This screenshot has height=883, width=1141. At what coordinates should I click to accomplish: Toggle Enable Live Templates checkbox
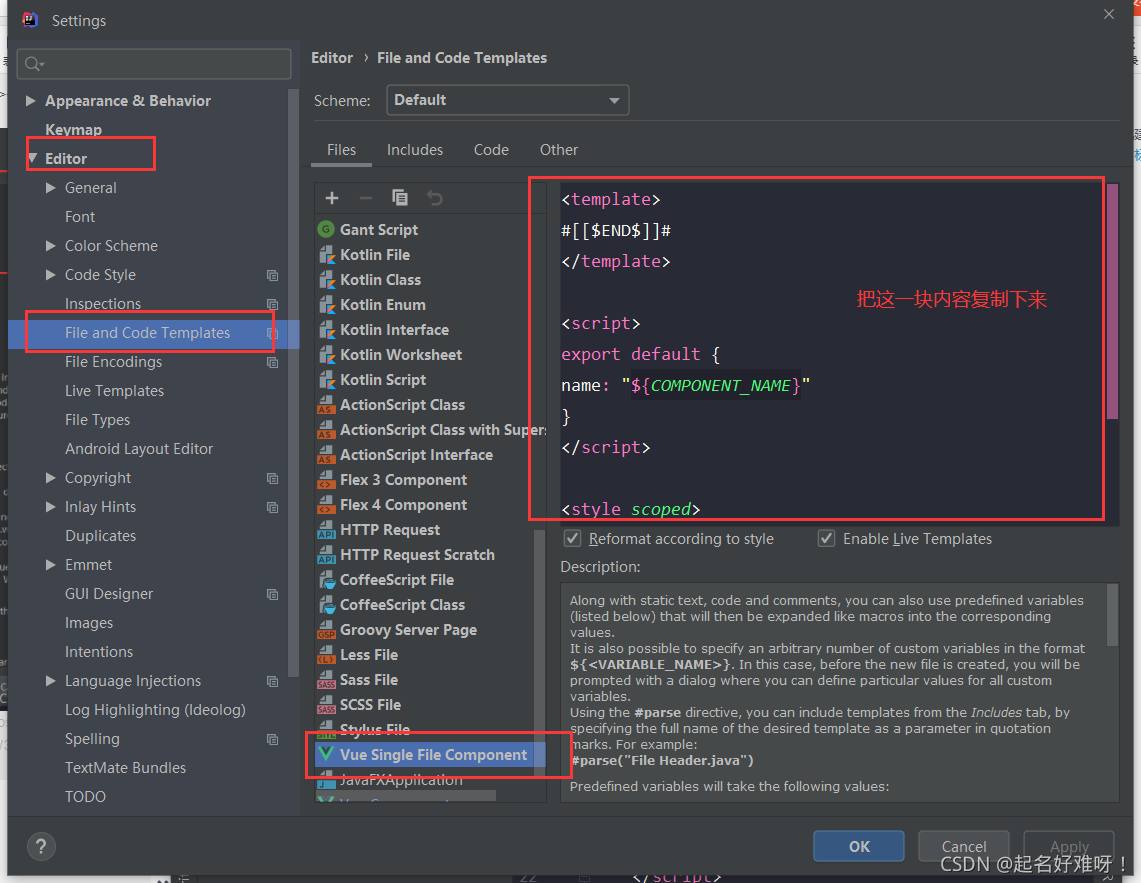[x=827, y=539]
